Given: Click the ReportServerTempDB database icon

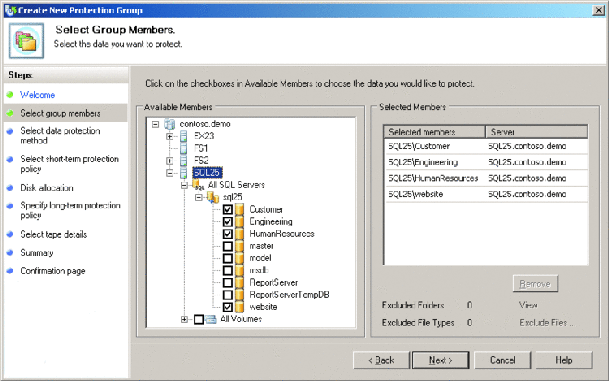Looking at the screenshot, I should 240,295.
